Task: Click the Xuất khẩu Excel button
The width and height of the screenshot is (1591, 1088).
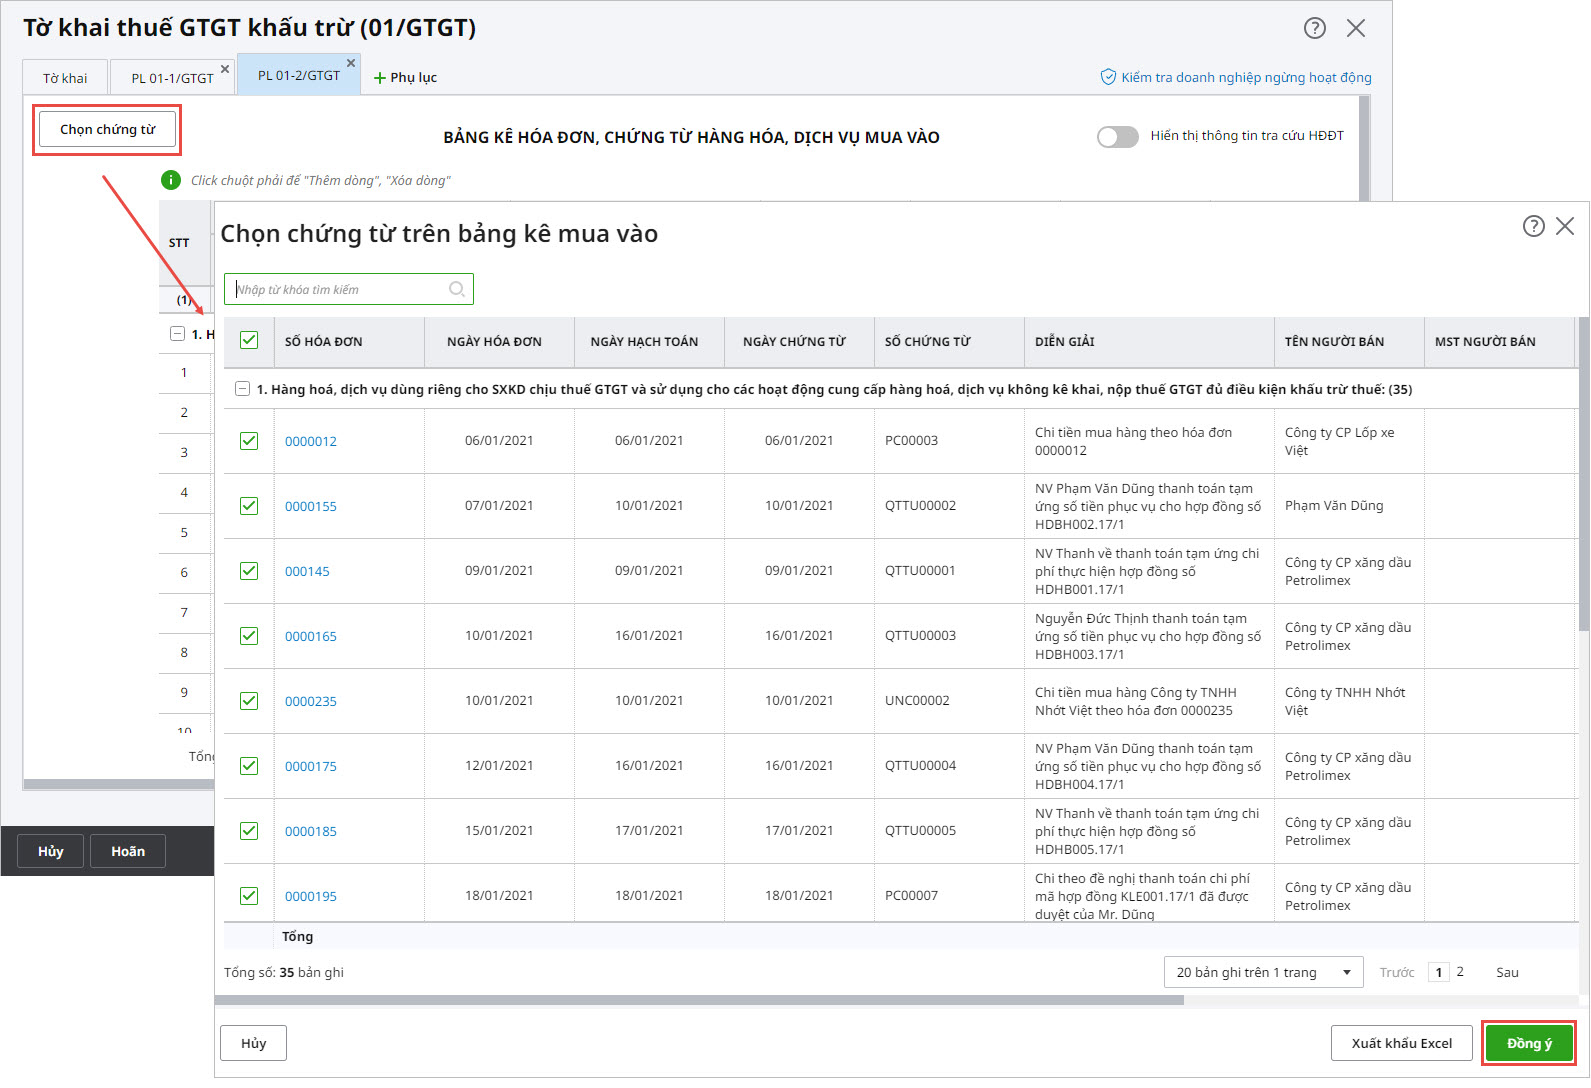Action: (x=1401, y=1043)
